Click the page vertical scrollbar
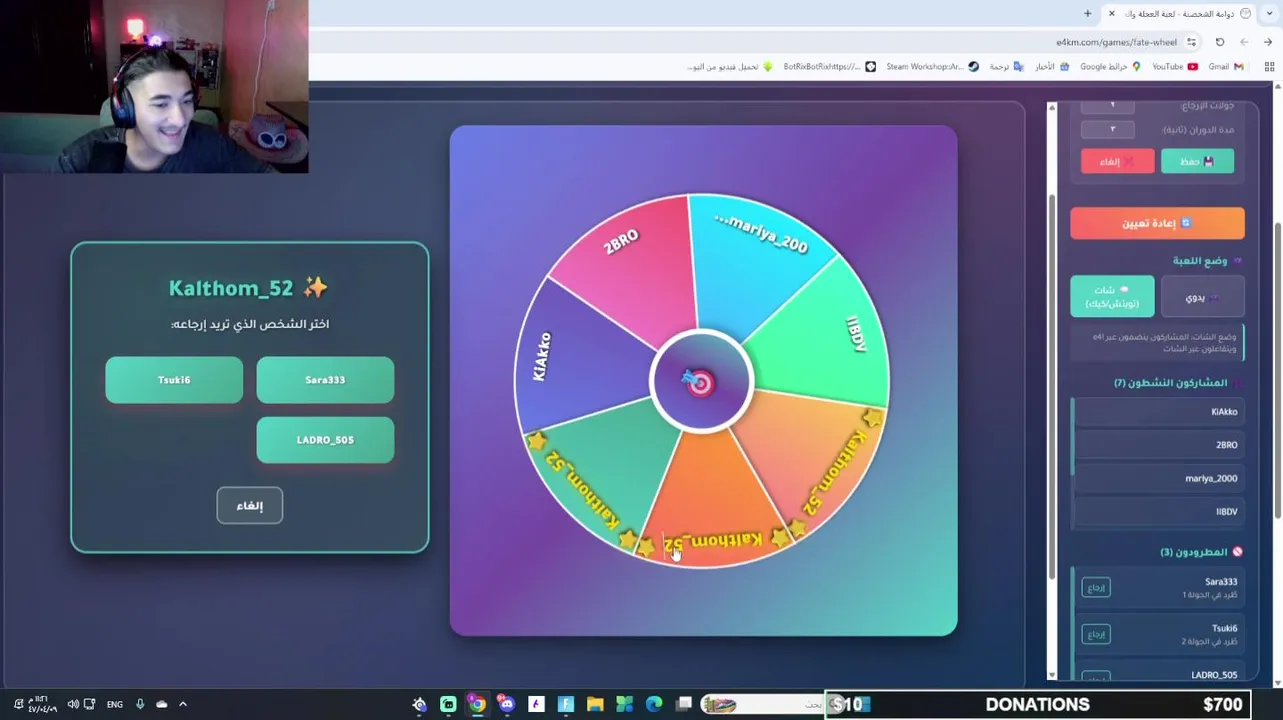The image size is (1283, 720). point(1279,370)
